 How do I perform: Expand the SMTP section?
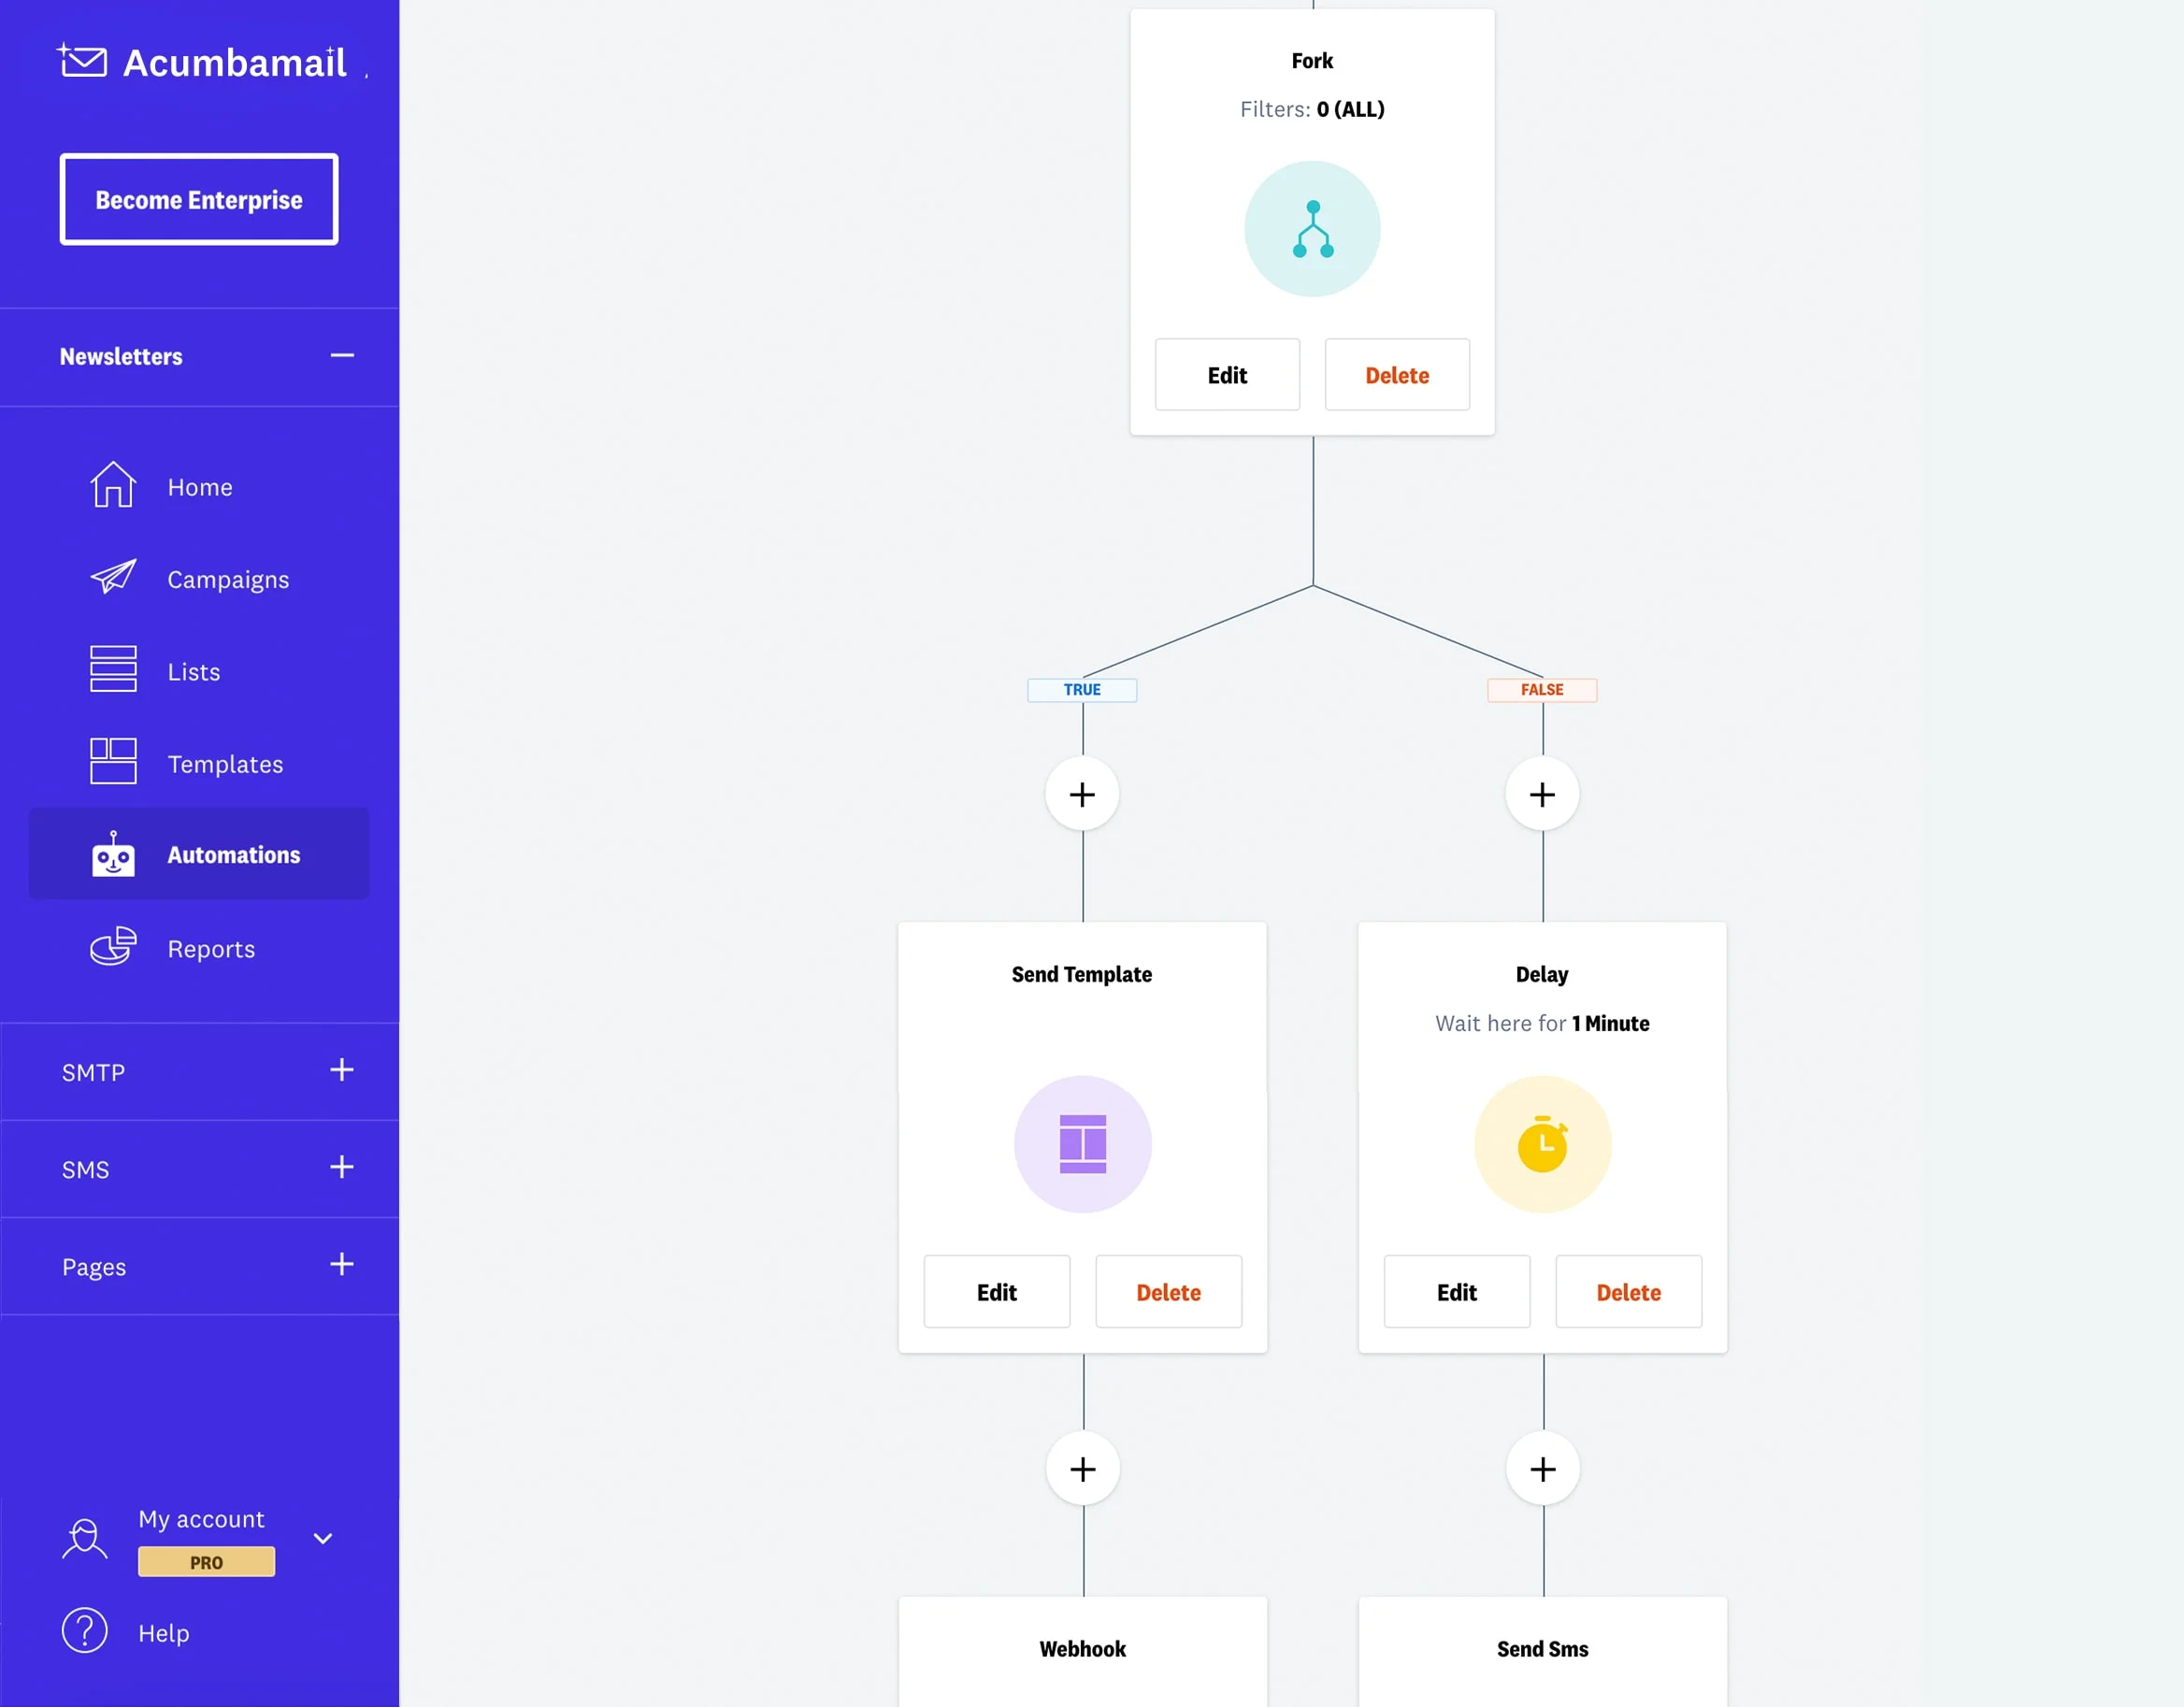click(342, 1070)
